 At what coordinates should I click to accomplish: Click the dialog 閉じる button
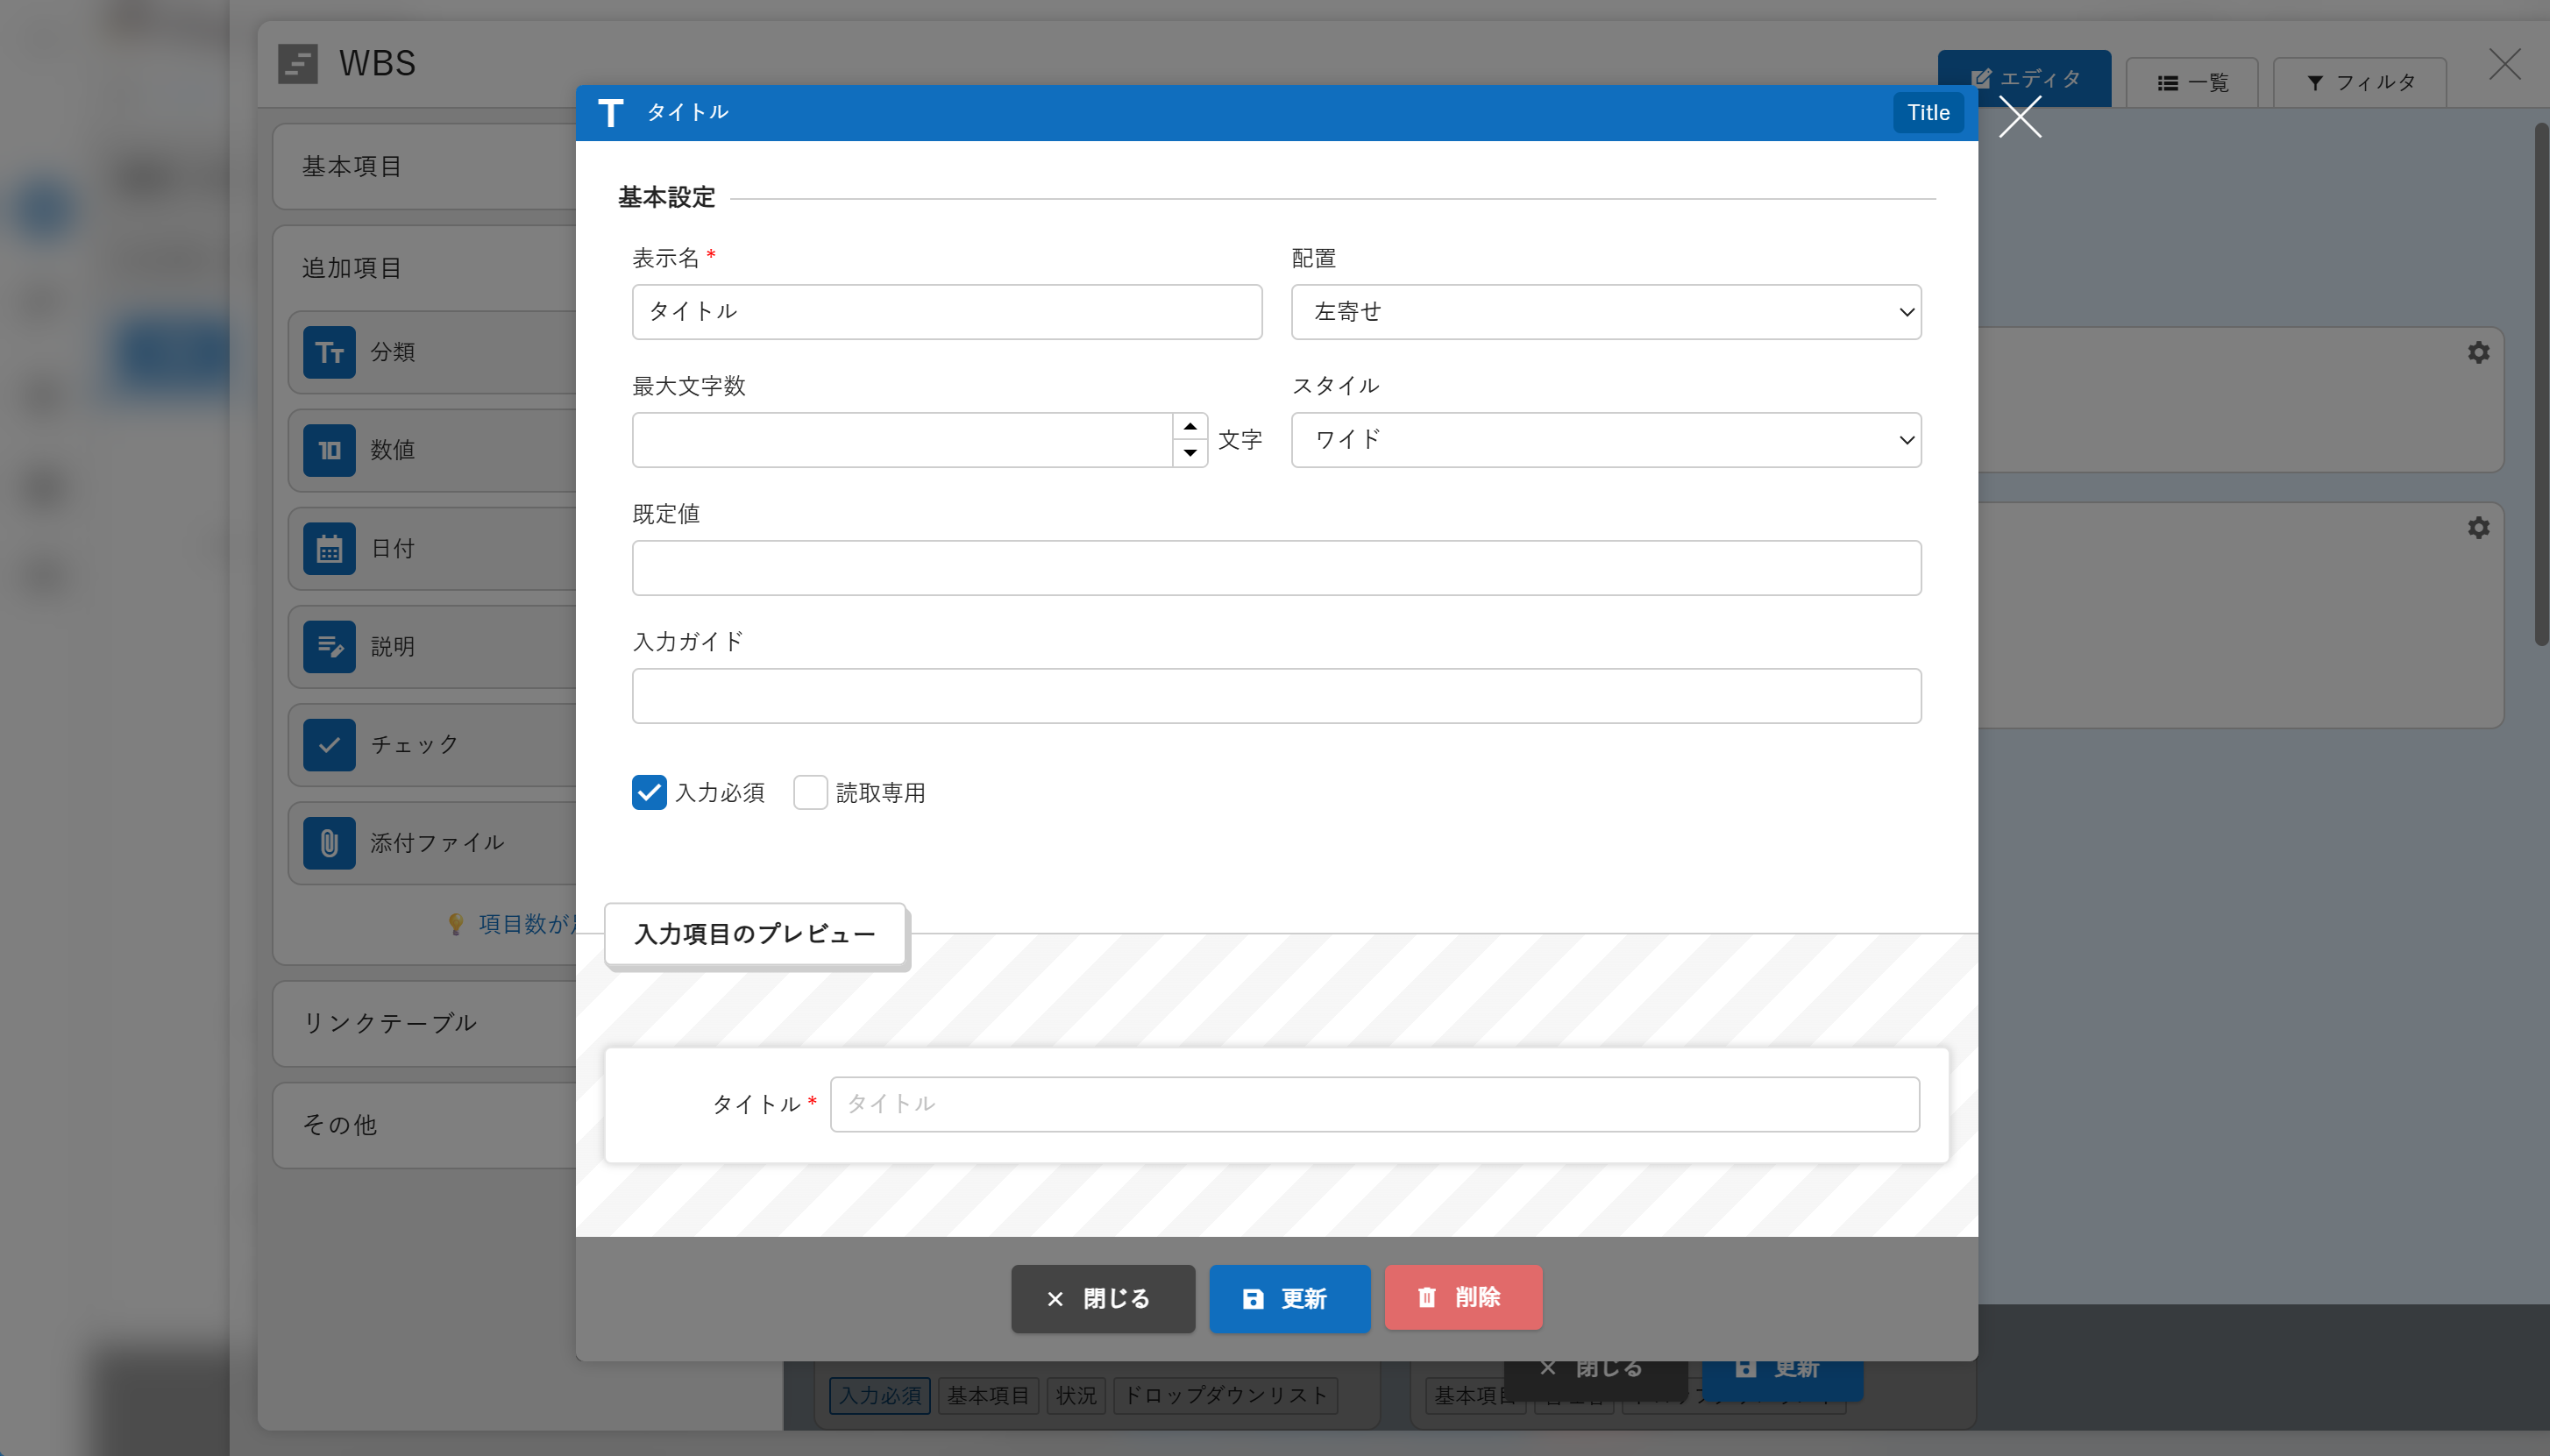pyautogui.click(x=1103, y=1298)
